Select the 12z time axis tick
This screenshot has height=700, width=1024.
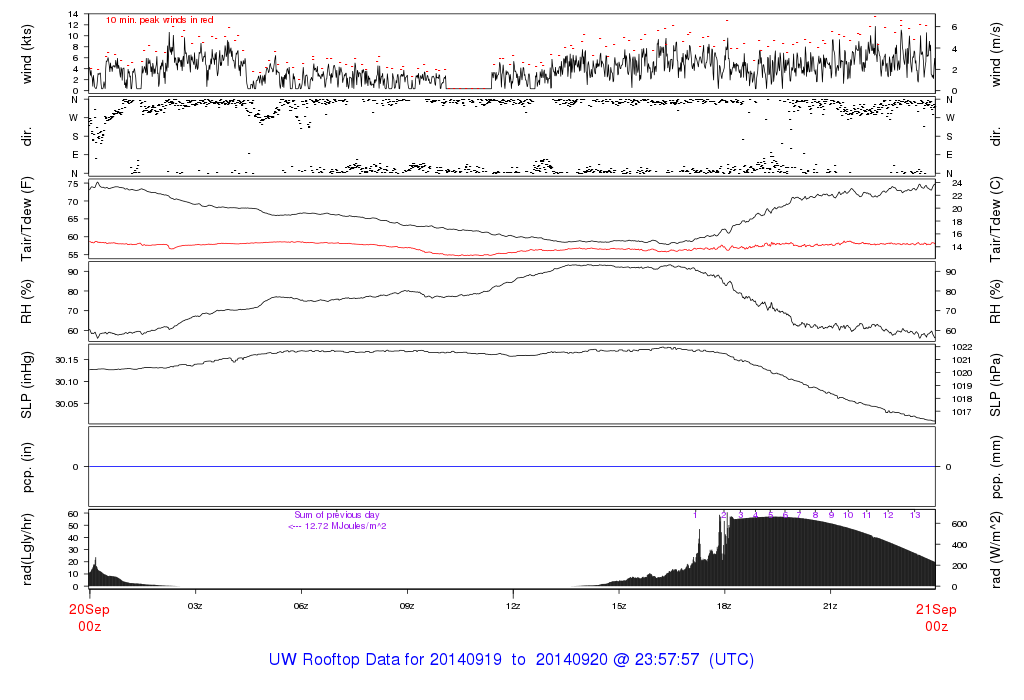(513, 606)
